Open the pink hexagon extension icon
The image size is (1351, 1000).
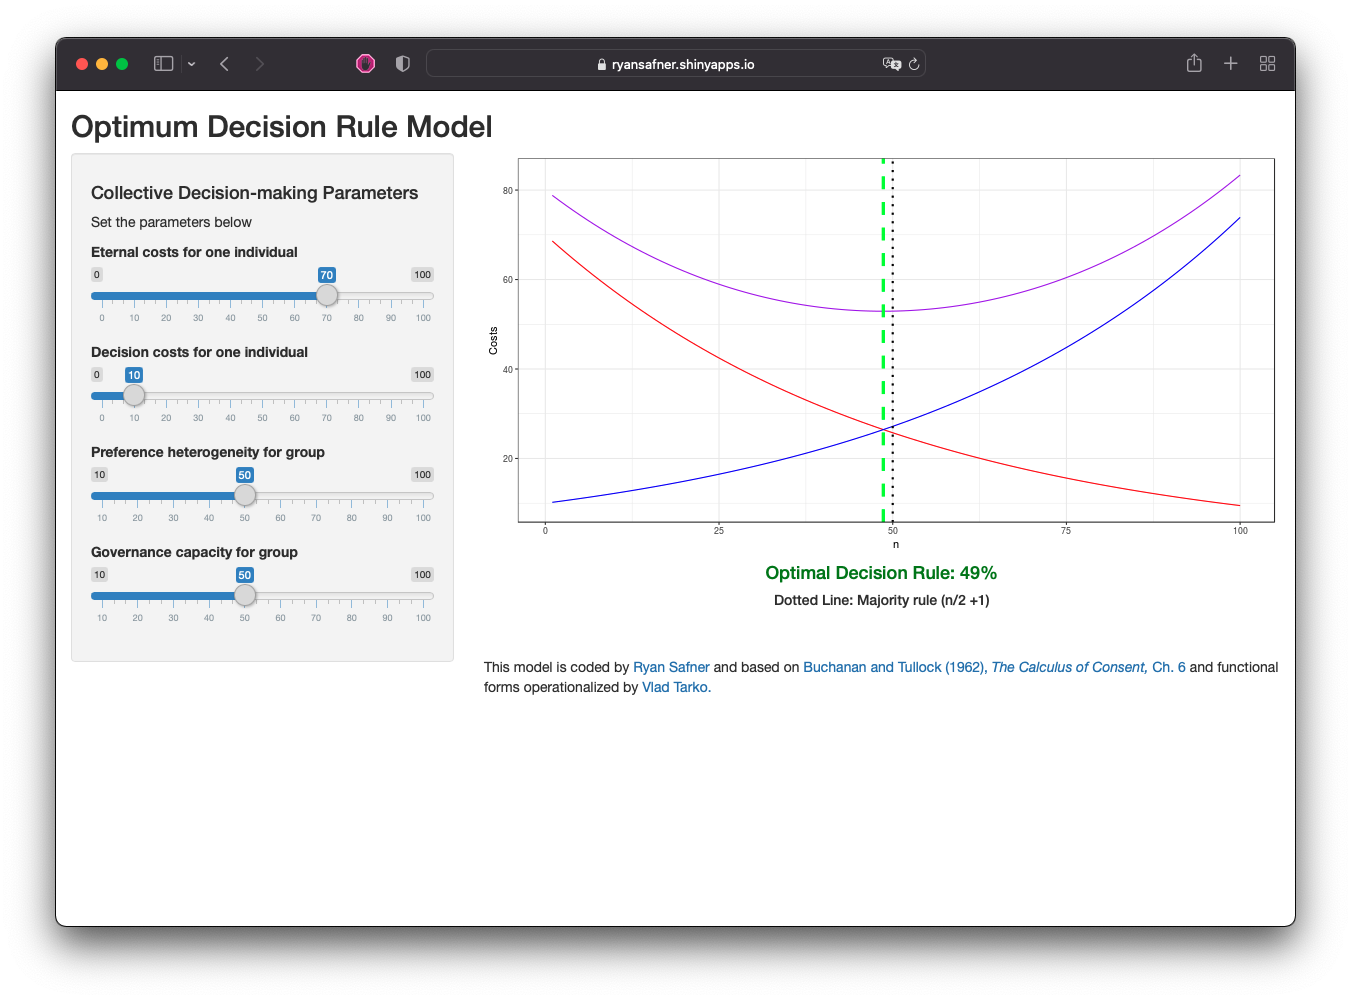point(365,64)
